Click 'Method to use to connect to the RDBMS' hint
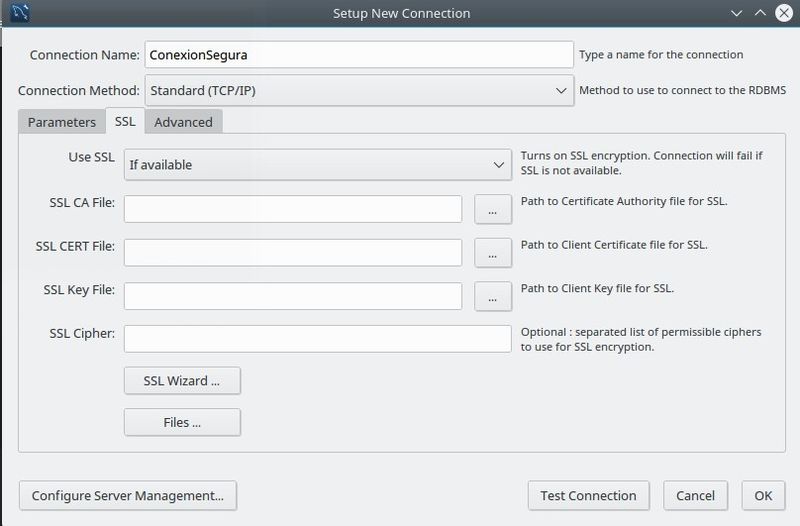This screenshot has height=526, width=800. 682,90
